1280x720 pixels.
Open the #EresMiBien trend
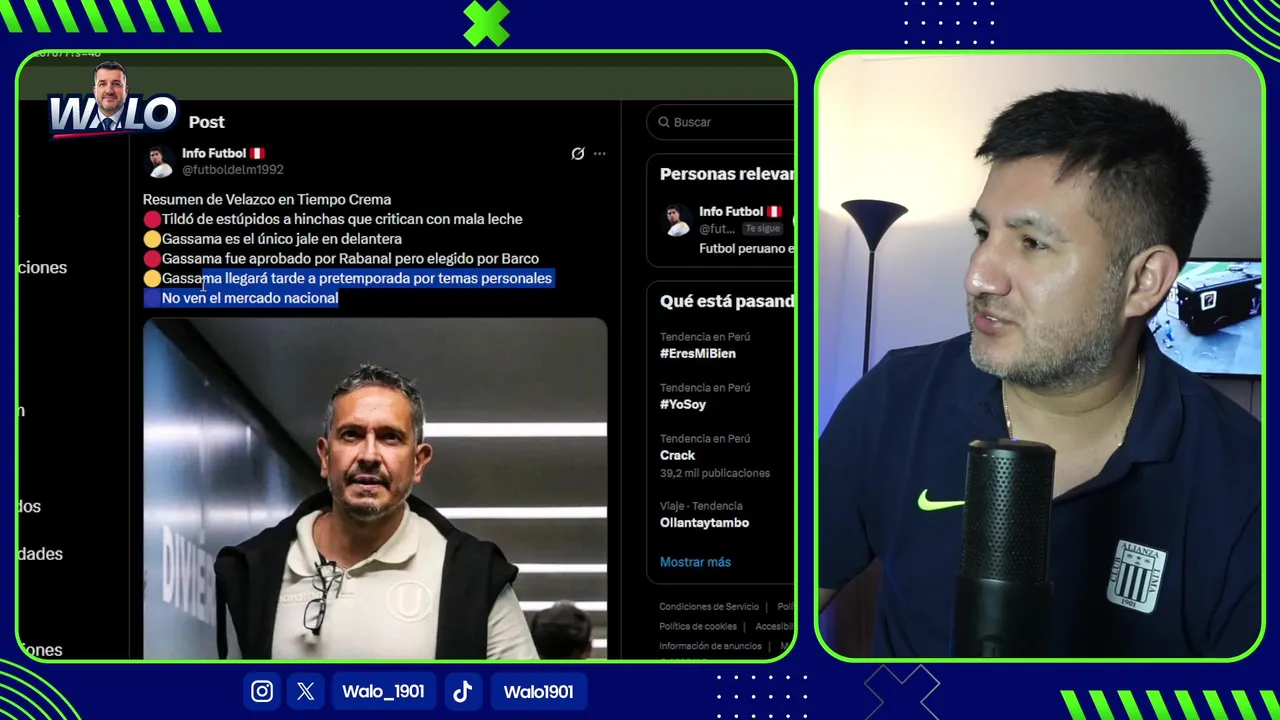click(697, 353)
